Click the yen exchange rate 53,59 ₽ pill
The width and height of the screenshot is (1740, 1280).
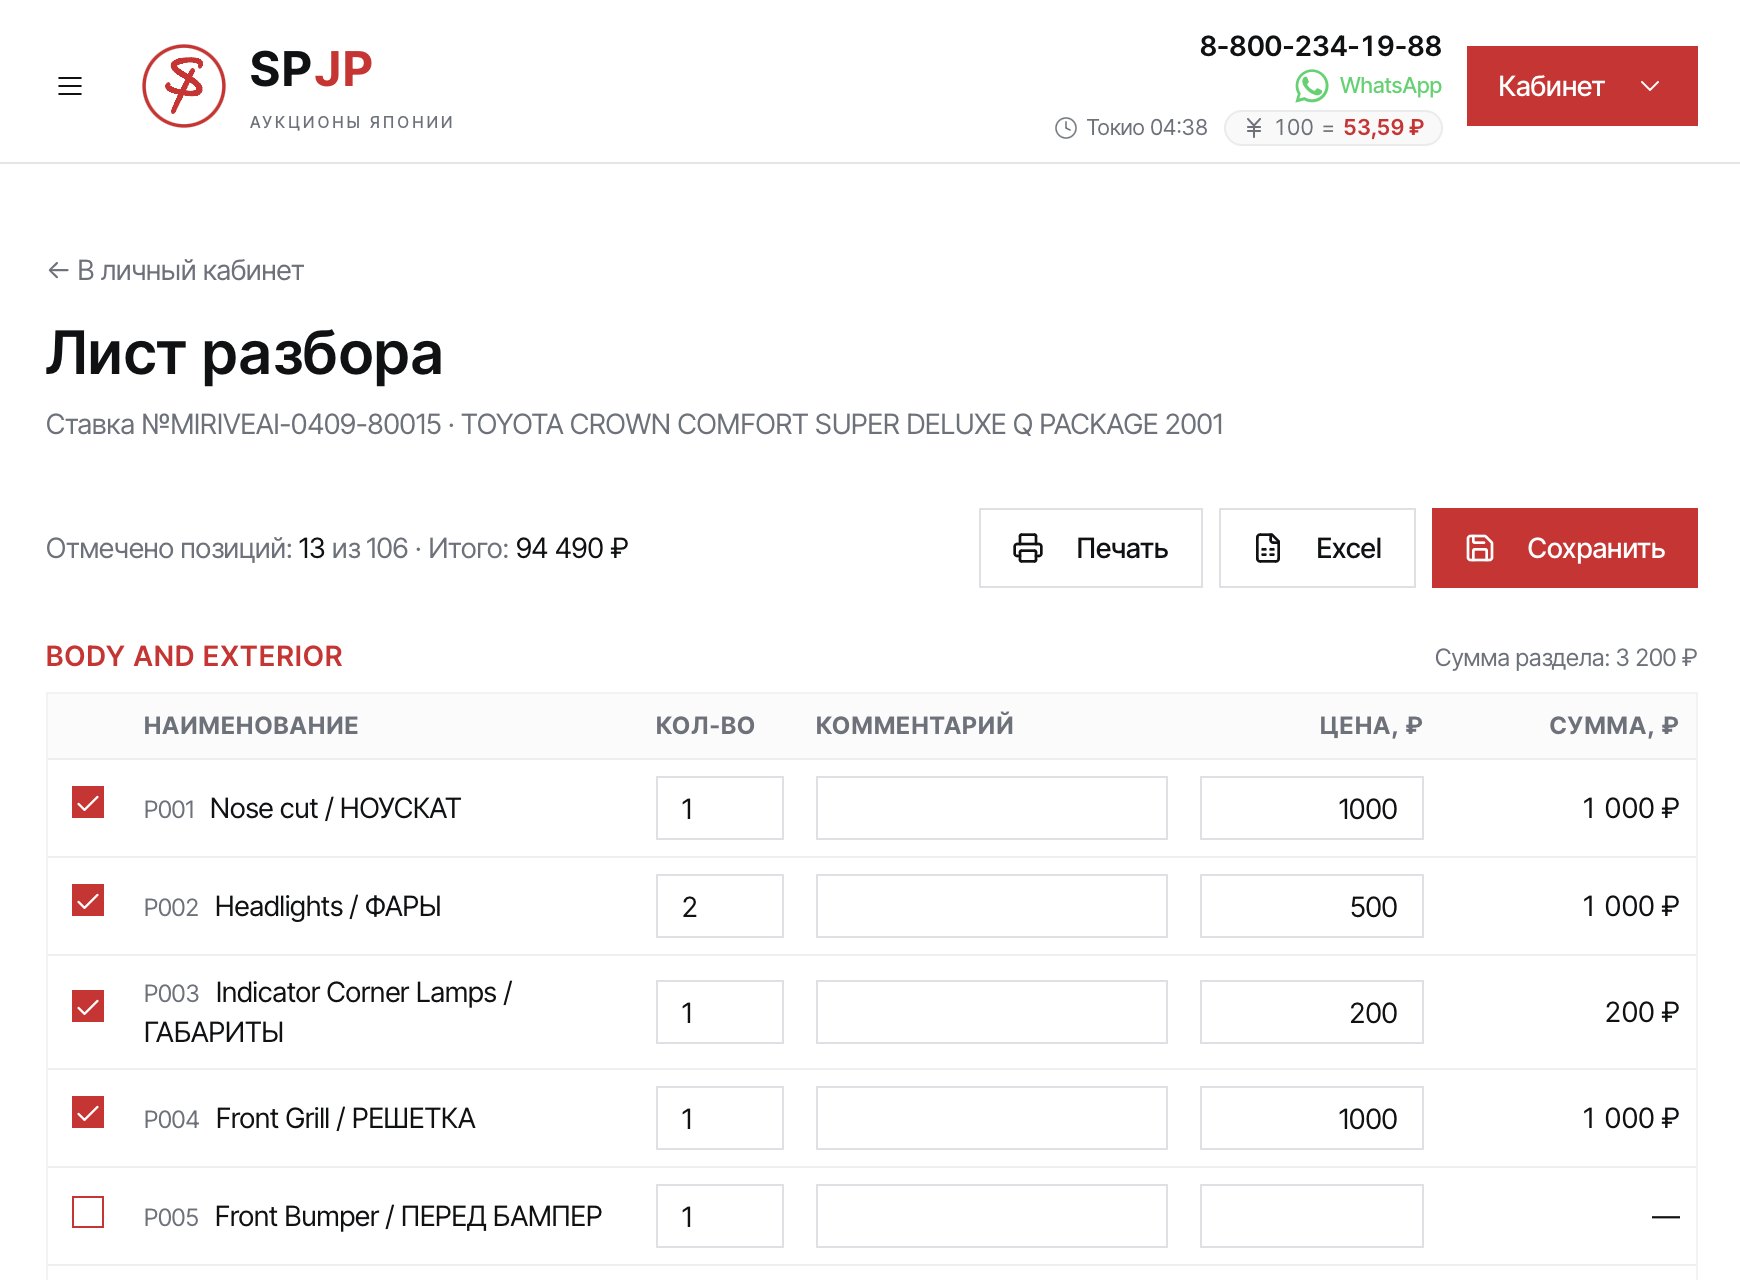point(1333,128)
